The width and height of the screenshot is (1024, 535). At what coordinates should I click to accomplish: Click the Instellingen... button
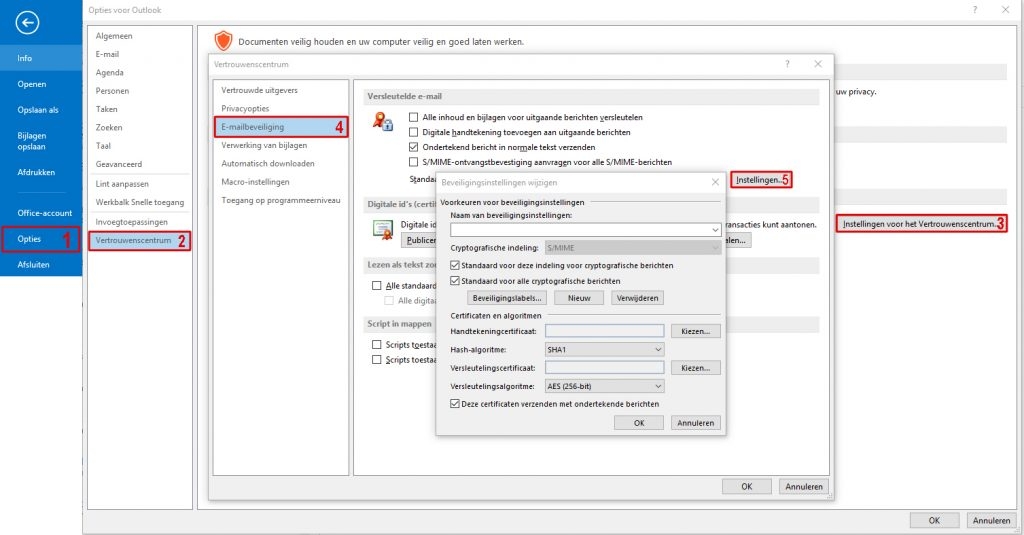pyautogui.click(x=758, y=180)
